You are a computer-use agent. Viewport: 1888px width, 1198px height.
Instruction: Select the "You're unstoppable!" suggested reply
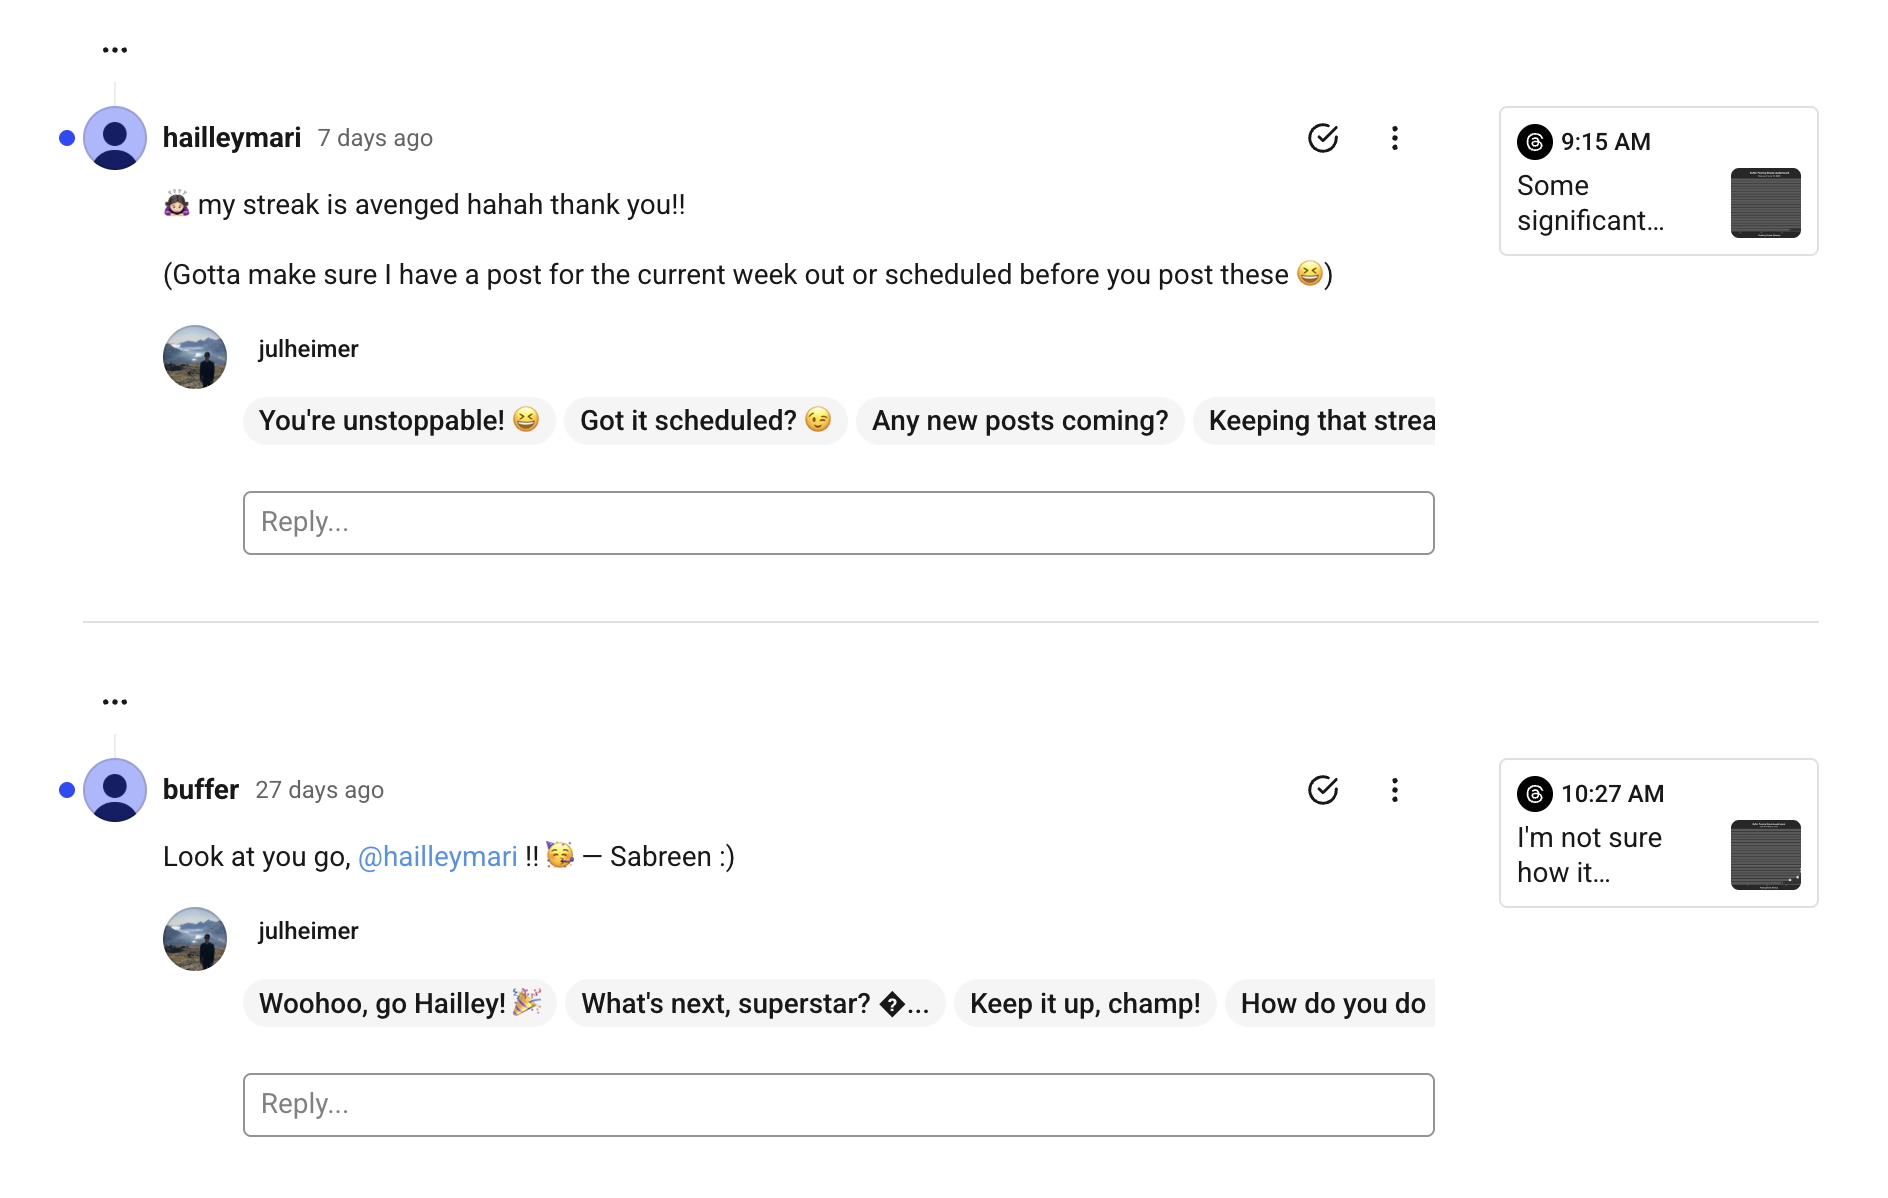pyautogui.click(x=399, y=421)
